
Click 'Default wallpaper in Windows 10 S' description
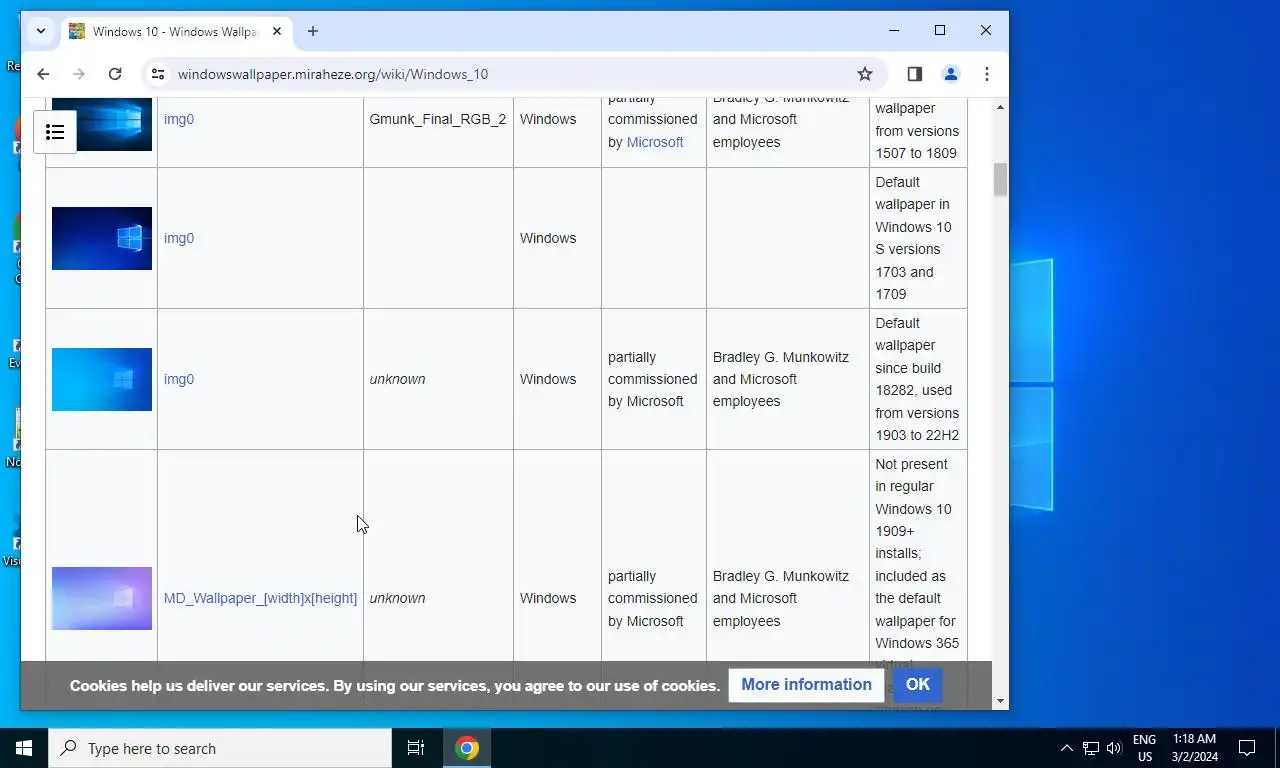(x=914, y=238)
